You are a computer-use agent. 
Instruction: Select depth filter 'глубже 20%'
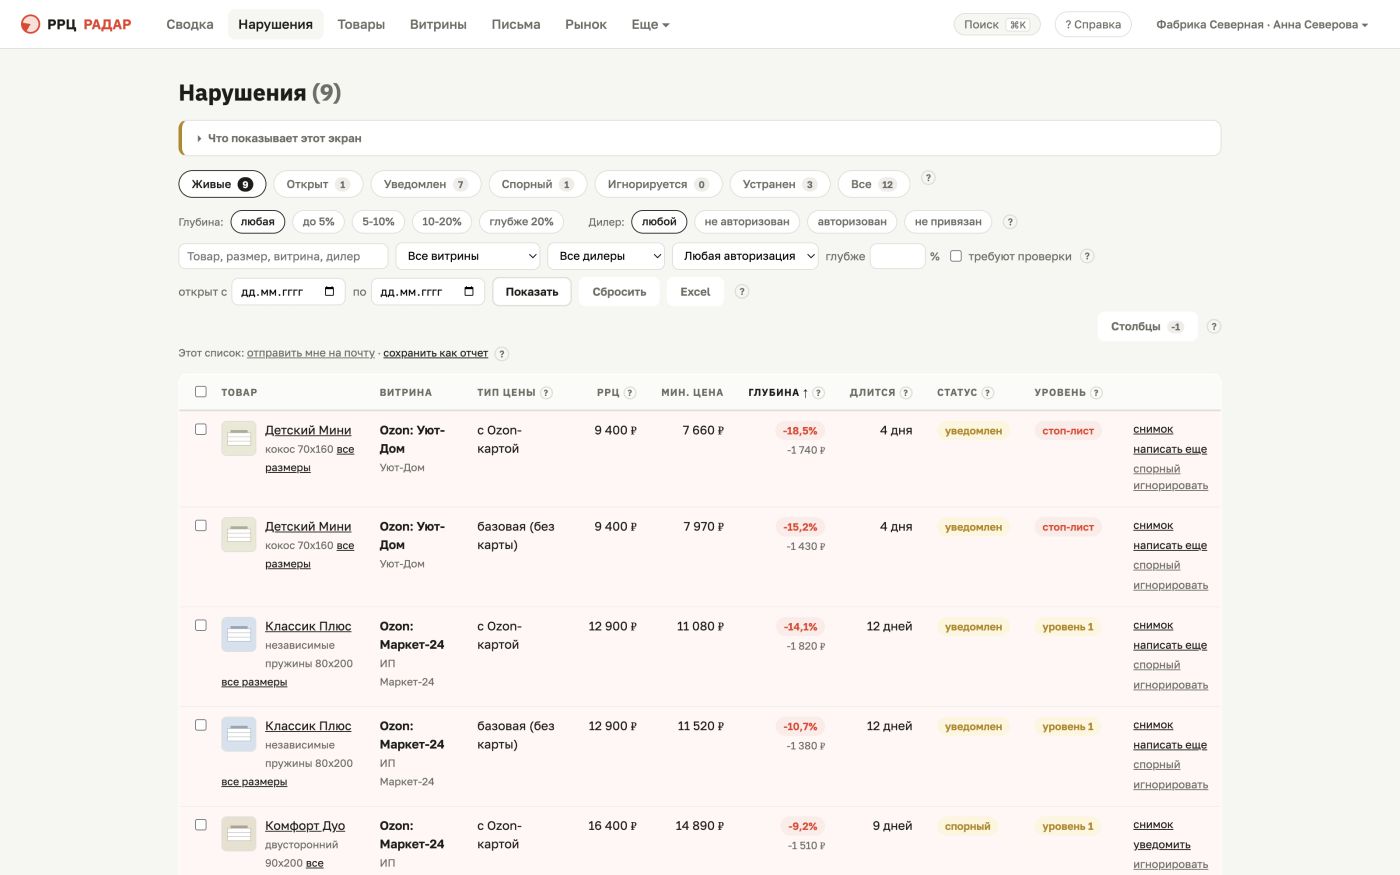(522, 222)
